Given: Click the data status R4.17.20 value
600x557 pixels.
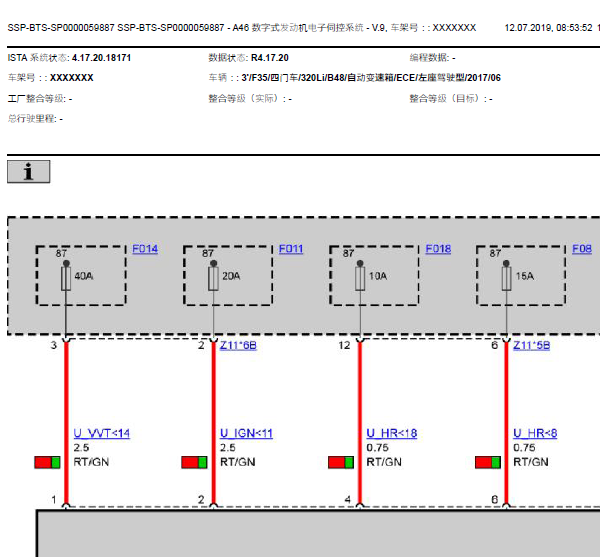Looking at the screenshot, I should [x=270, y=58].
